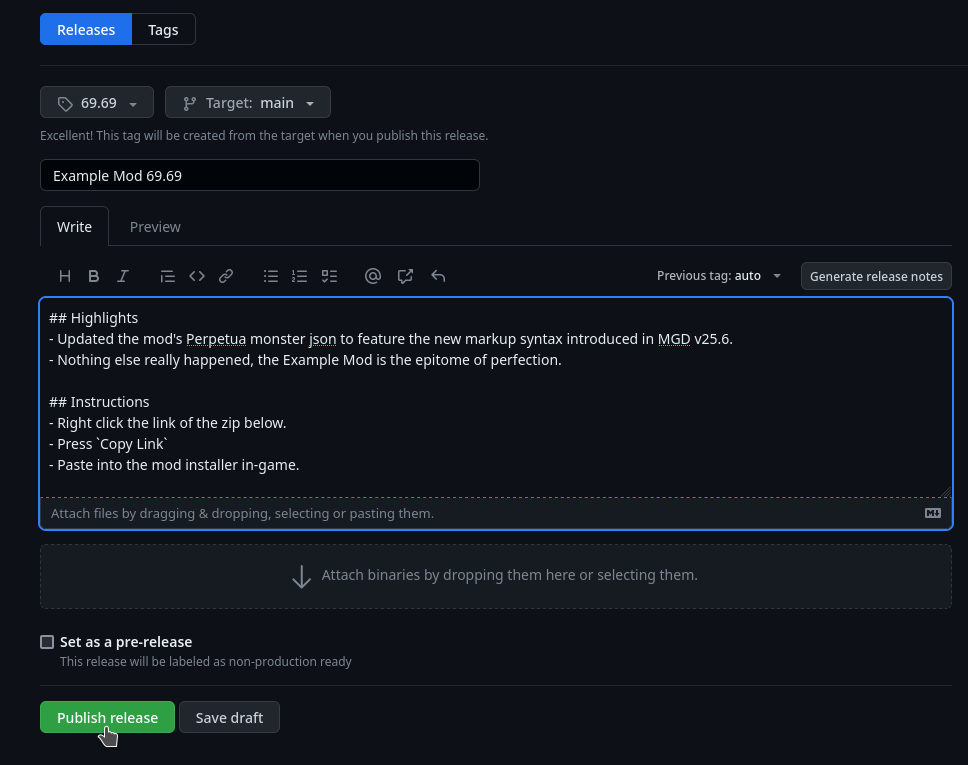The image size is (968, 765).
Task: Insert a numbered list
Action: (x=299, y=276)
